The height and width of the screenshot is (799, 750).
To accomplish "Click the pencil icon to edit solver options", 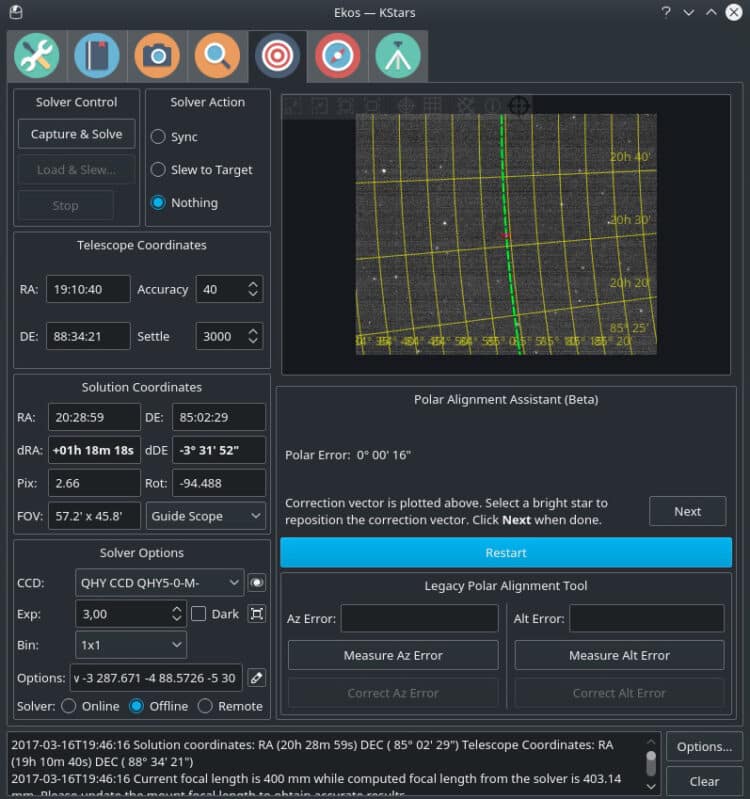I will (257, 678).
